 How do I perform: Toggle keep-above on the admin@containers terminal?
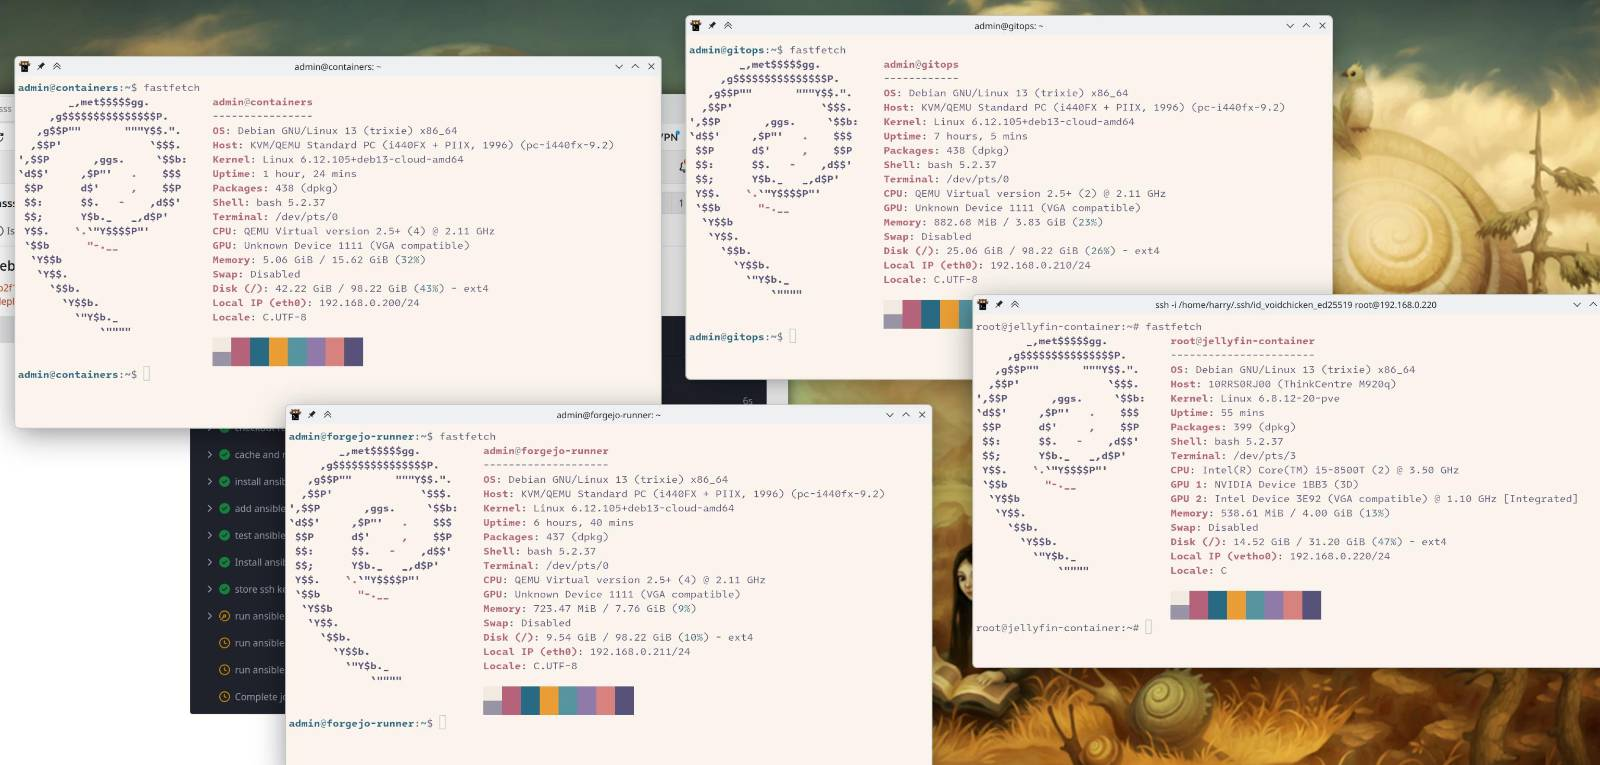click(57, 66)
